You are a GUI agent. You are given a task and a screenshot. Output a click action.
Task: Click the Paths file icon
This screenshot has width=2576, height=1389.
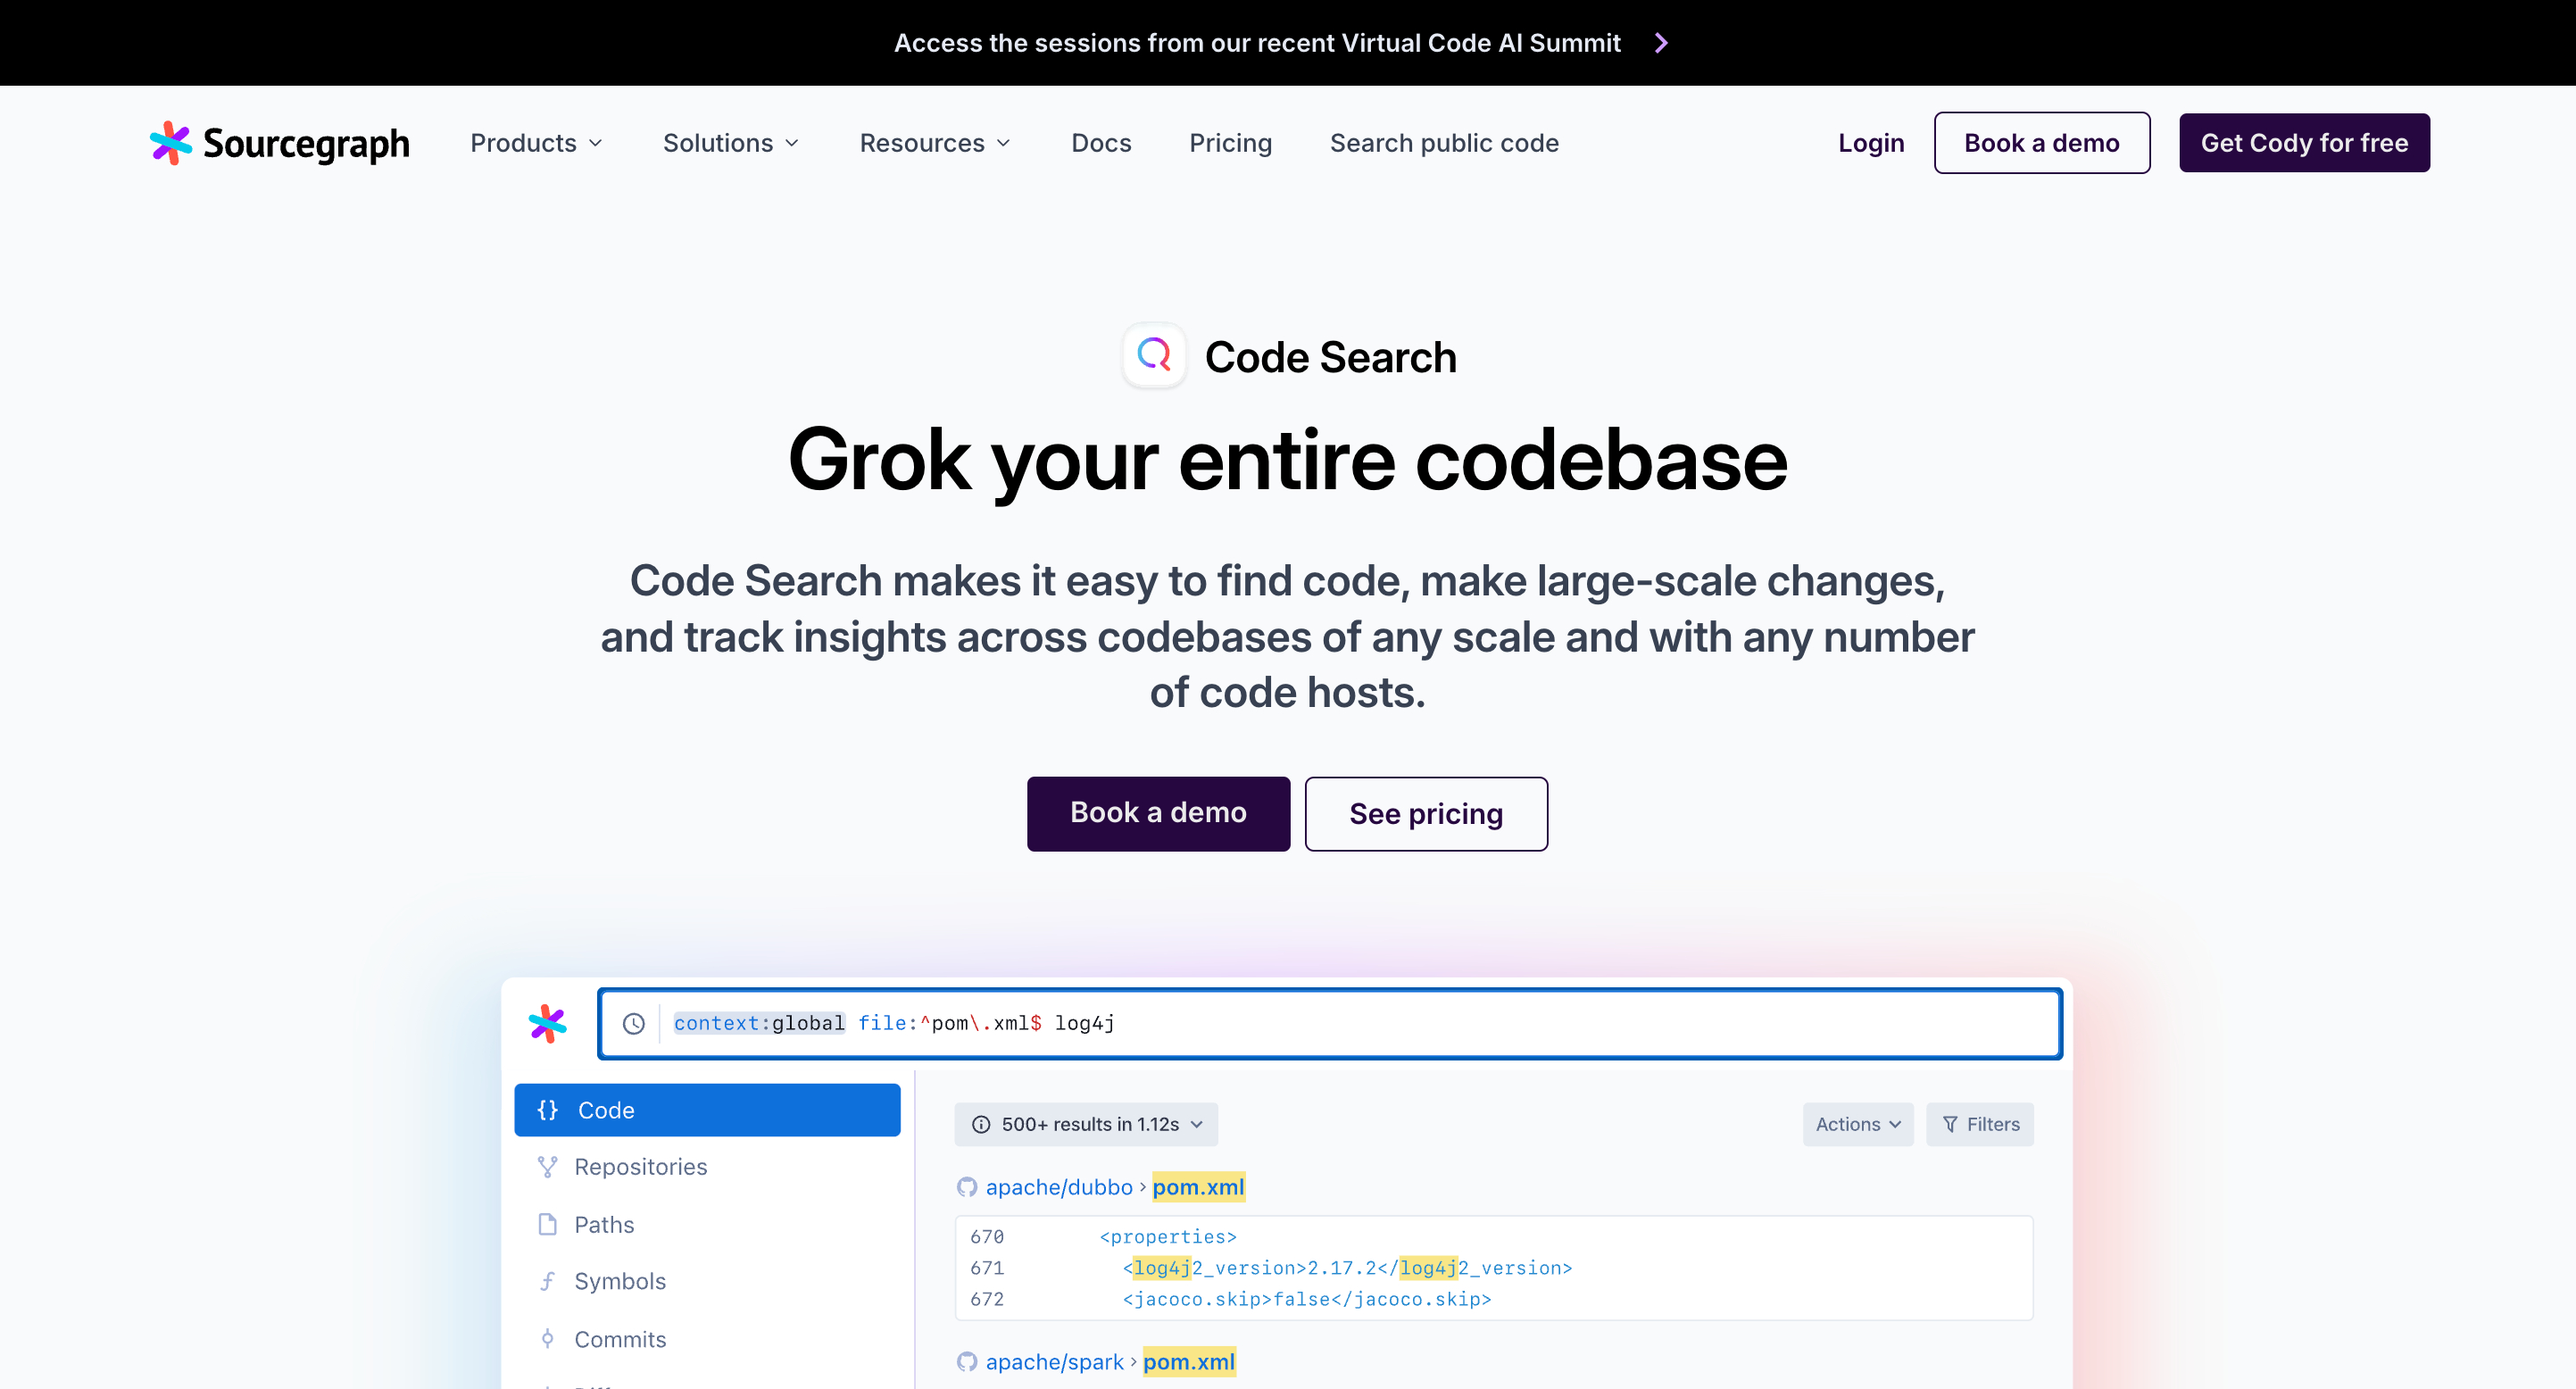click(547, 1224)
